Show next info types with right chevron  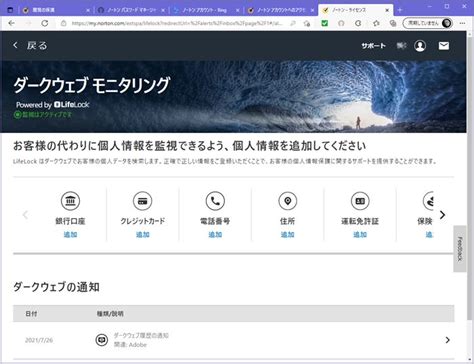(442, 215)
